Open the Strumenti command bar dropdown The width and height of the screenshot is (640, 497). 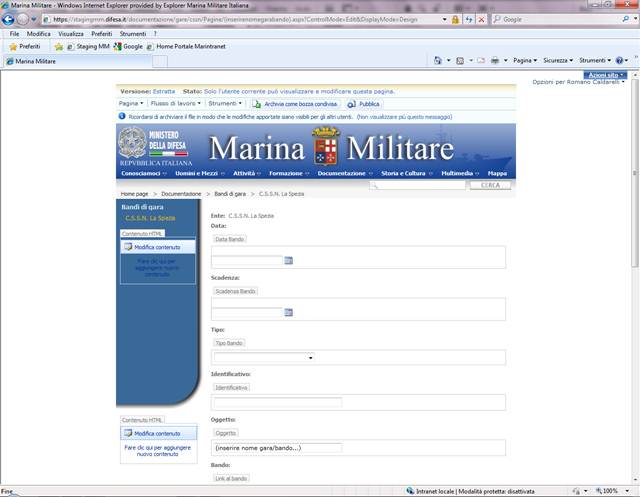(595, 60)
